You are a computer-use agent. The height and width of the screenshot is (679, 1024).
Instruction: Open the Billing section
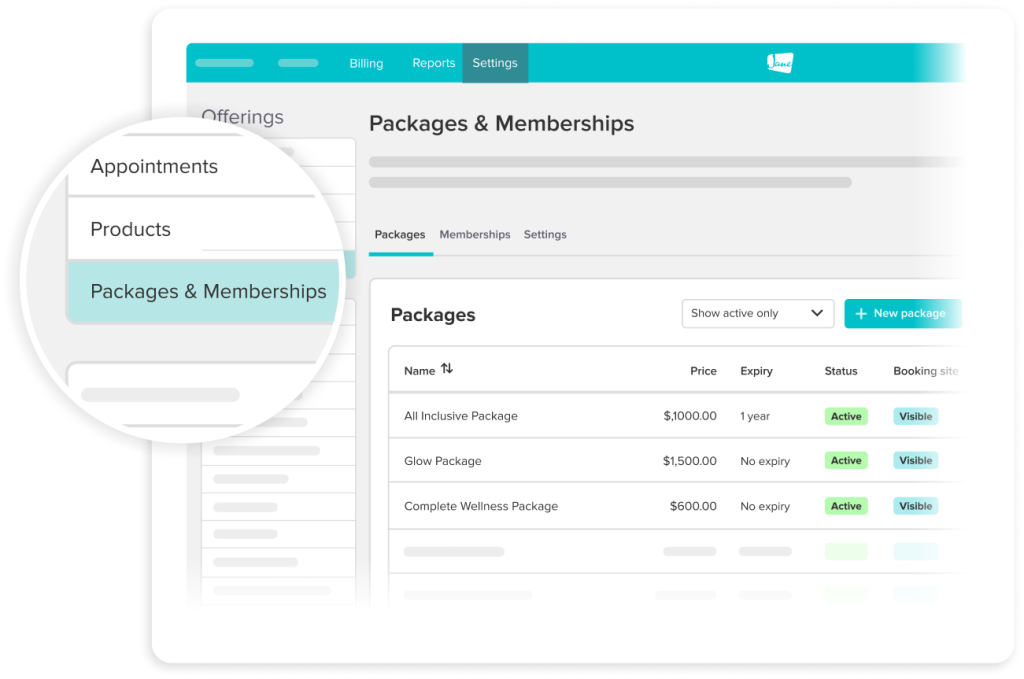point(366,63)
